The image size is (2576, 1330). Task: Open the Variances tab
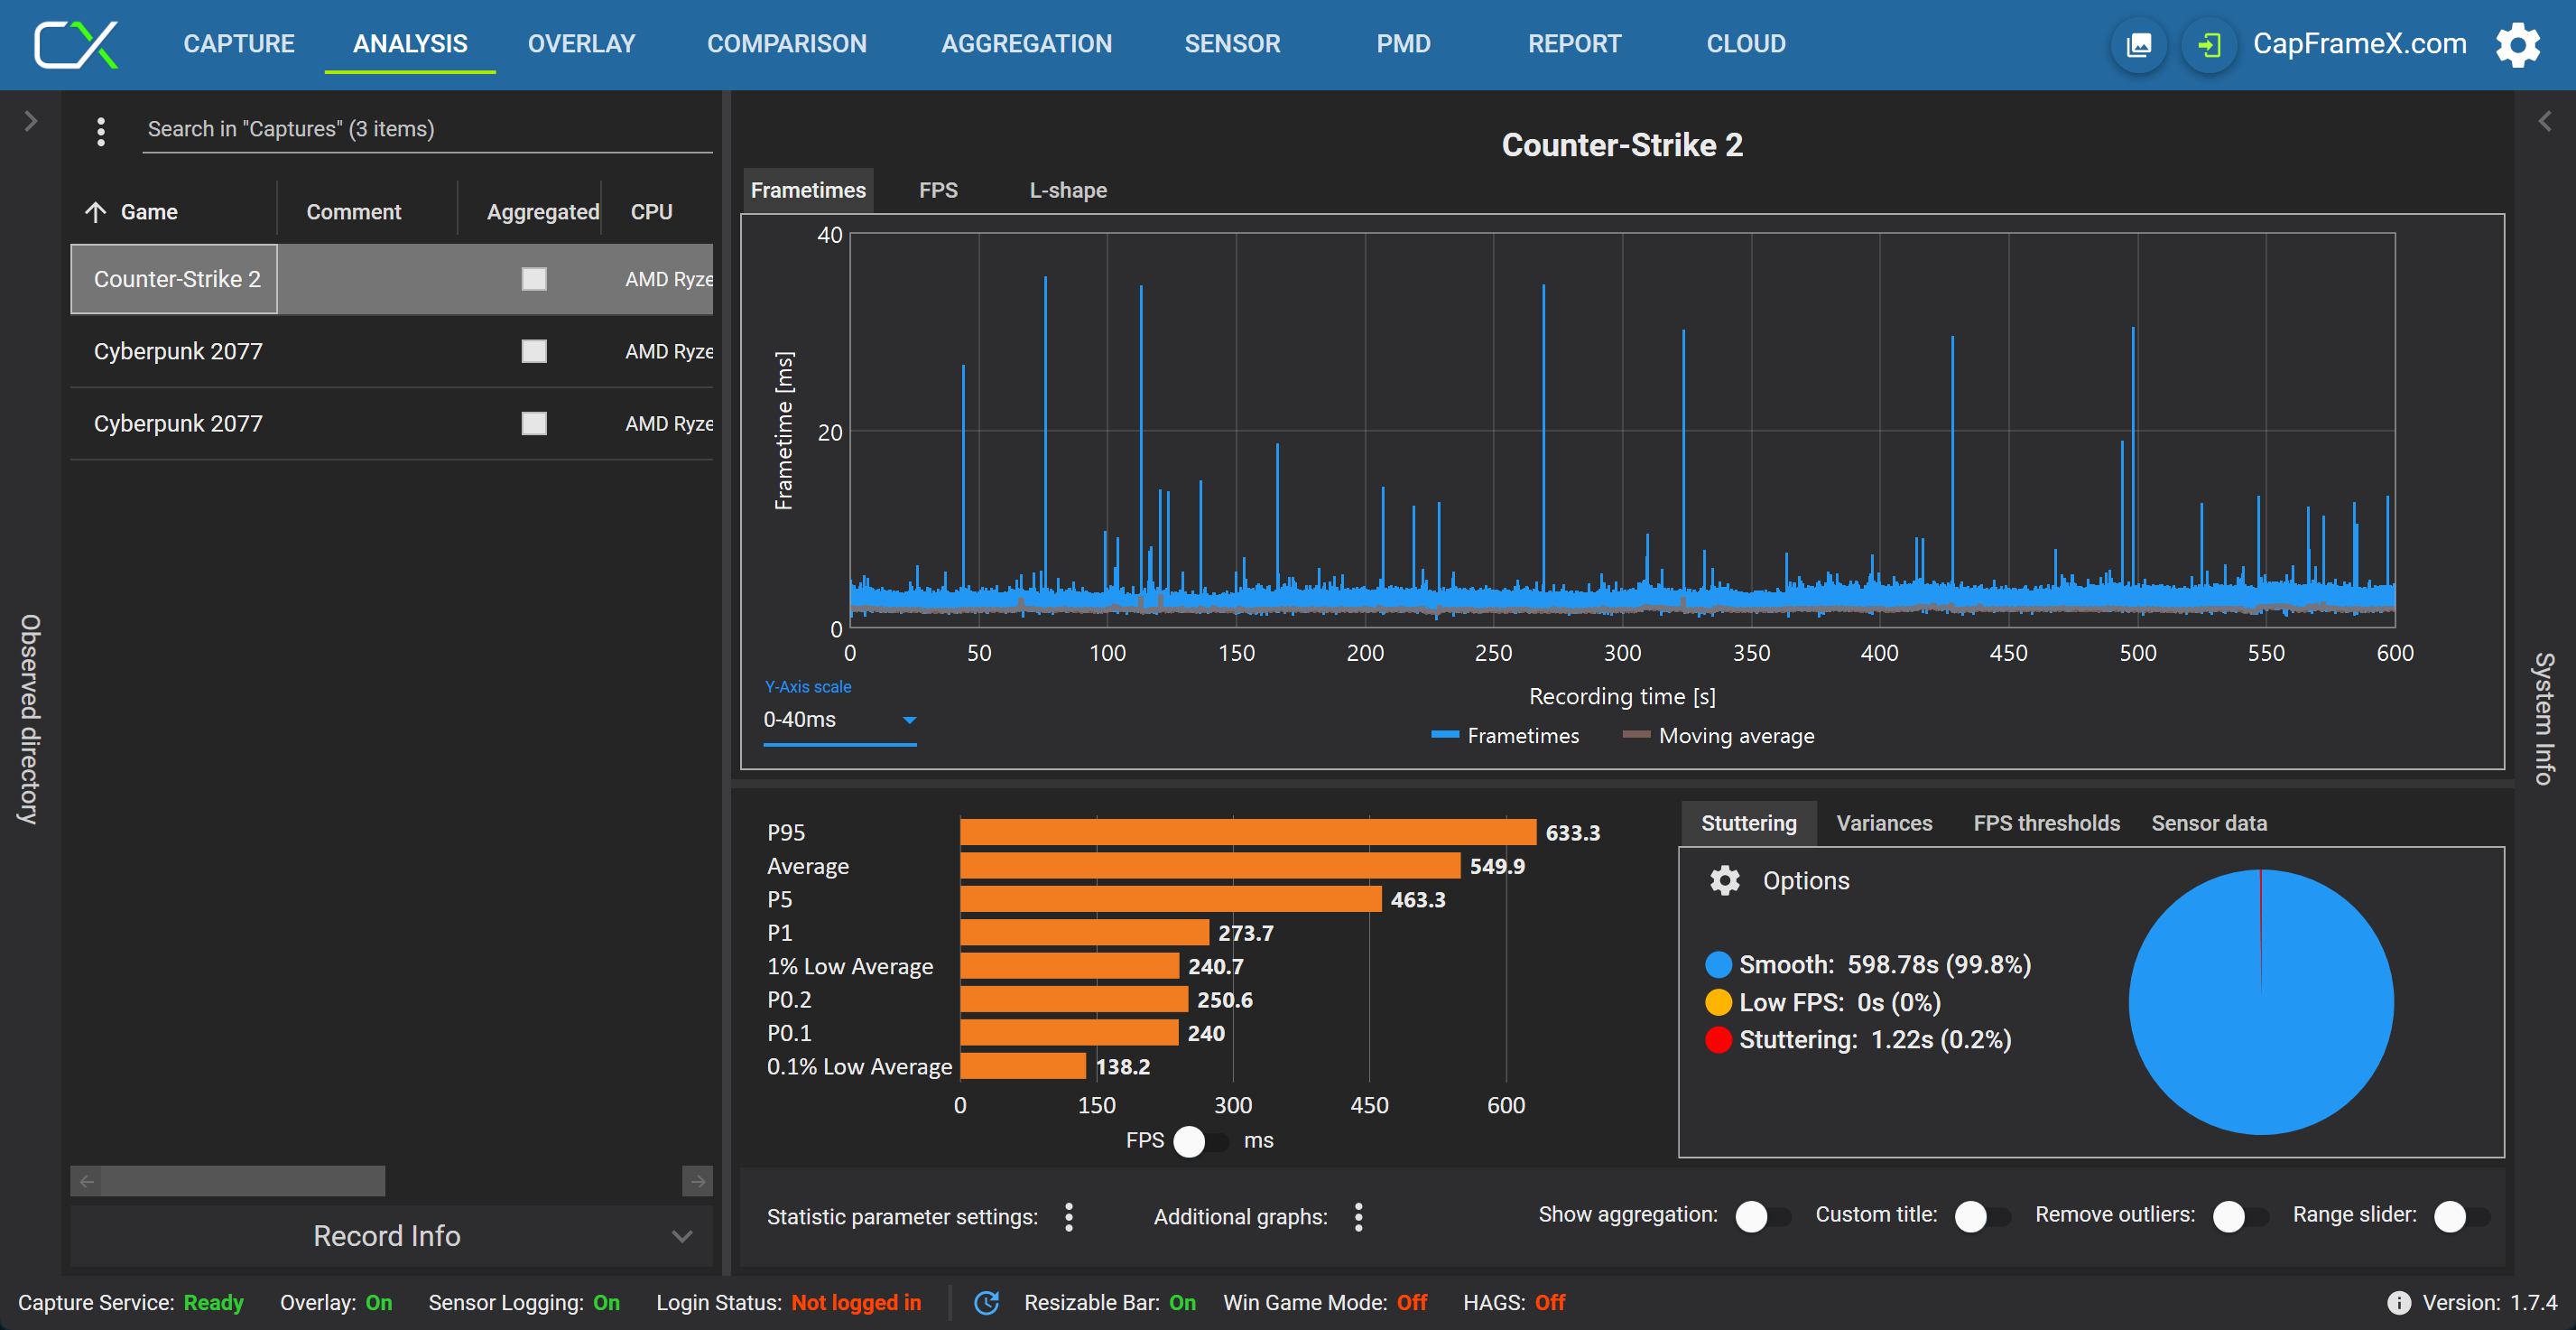[x=1884, y=823]
